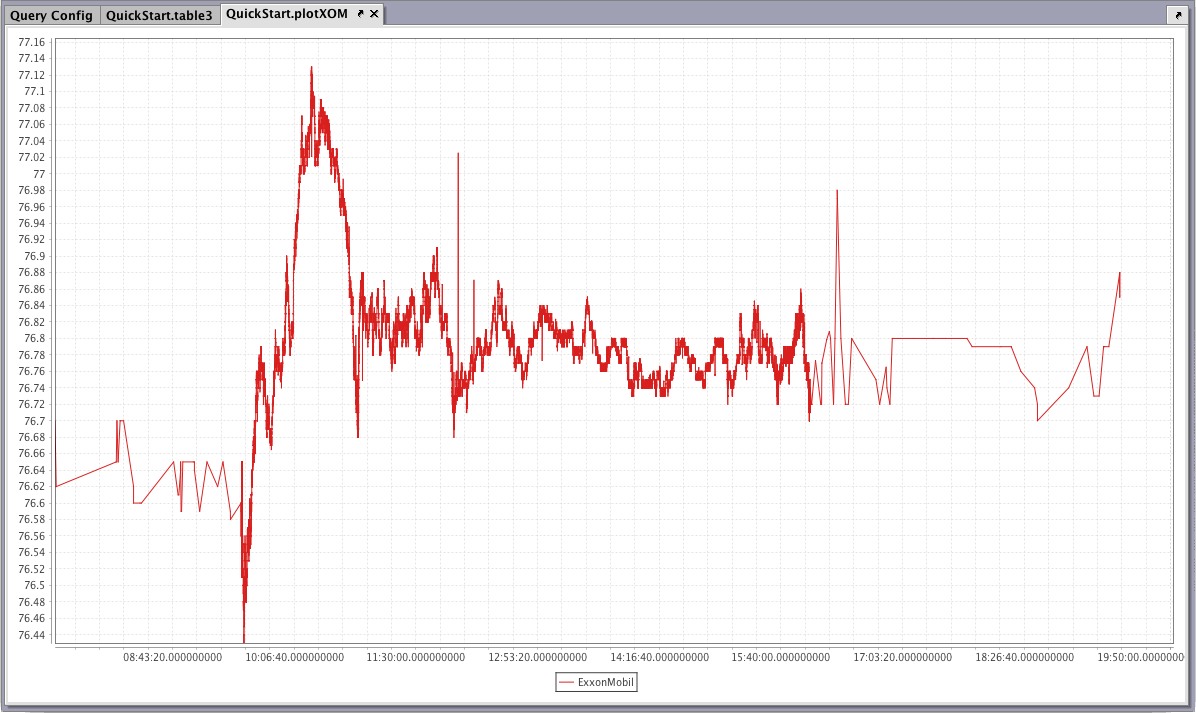1196x713 pixels.
Task: Click the lowest dip at 76.44
Action: coord(244,638)
